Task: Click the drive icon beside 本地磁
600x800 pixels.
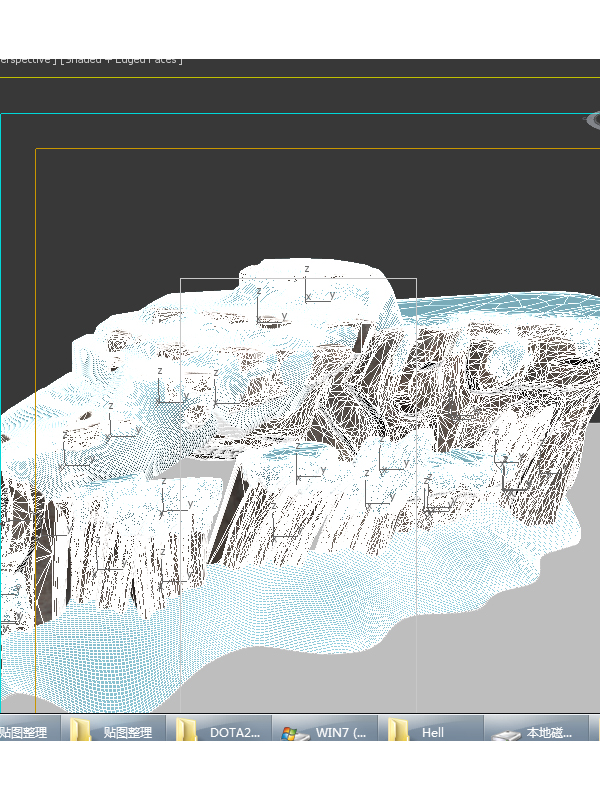Action: [507, 732]
